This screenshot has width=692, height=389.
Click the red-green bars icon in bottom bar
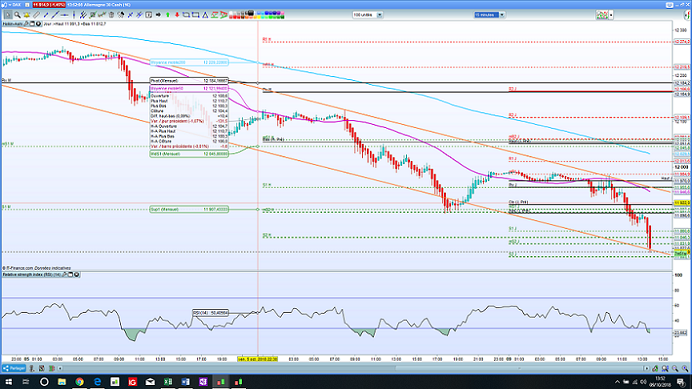[52, 368]
